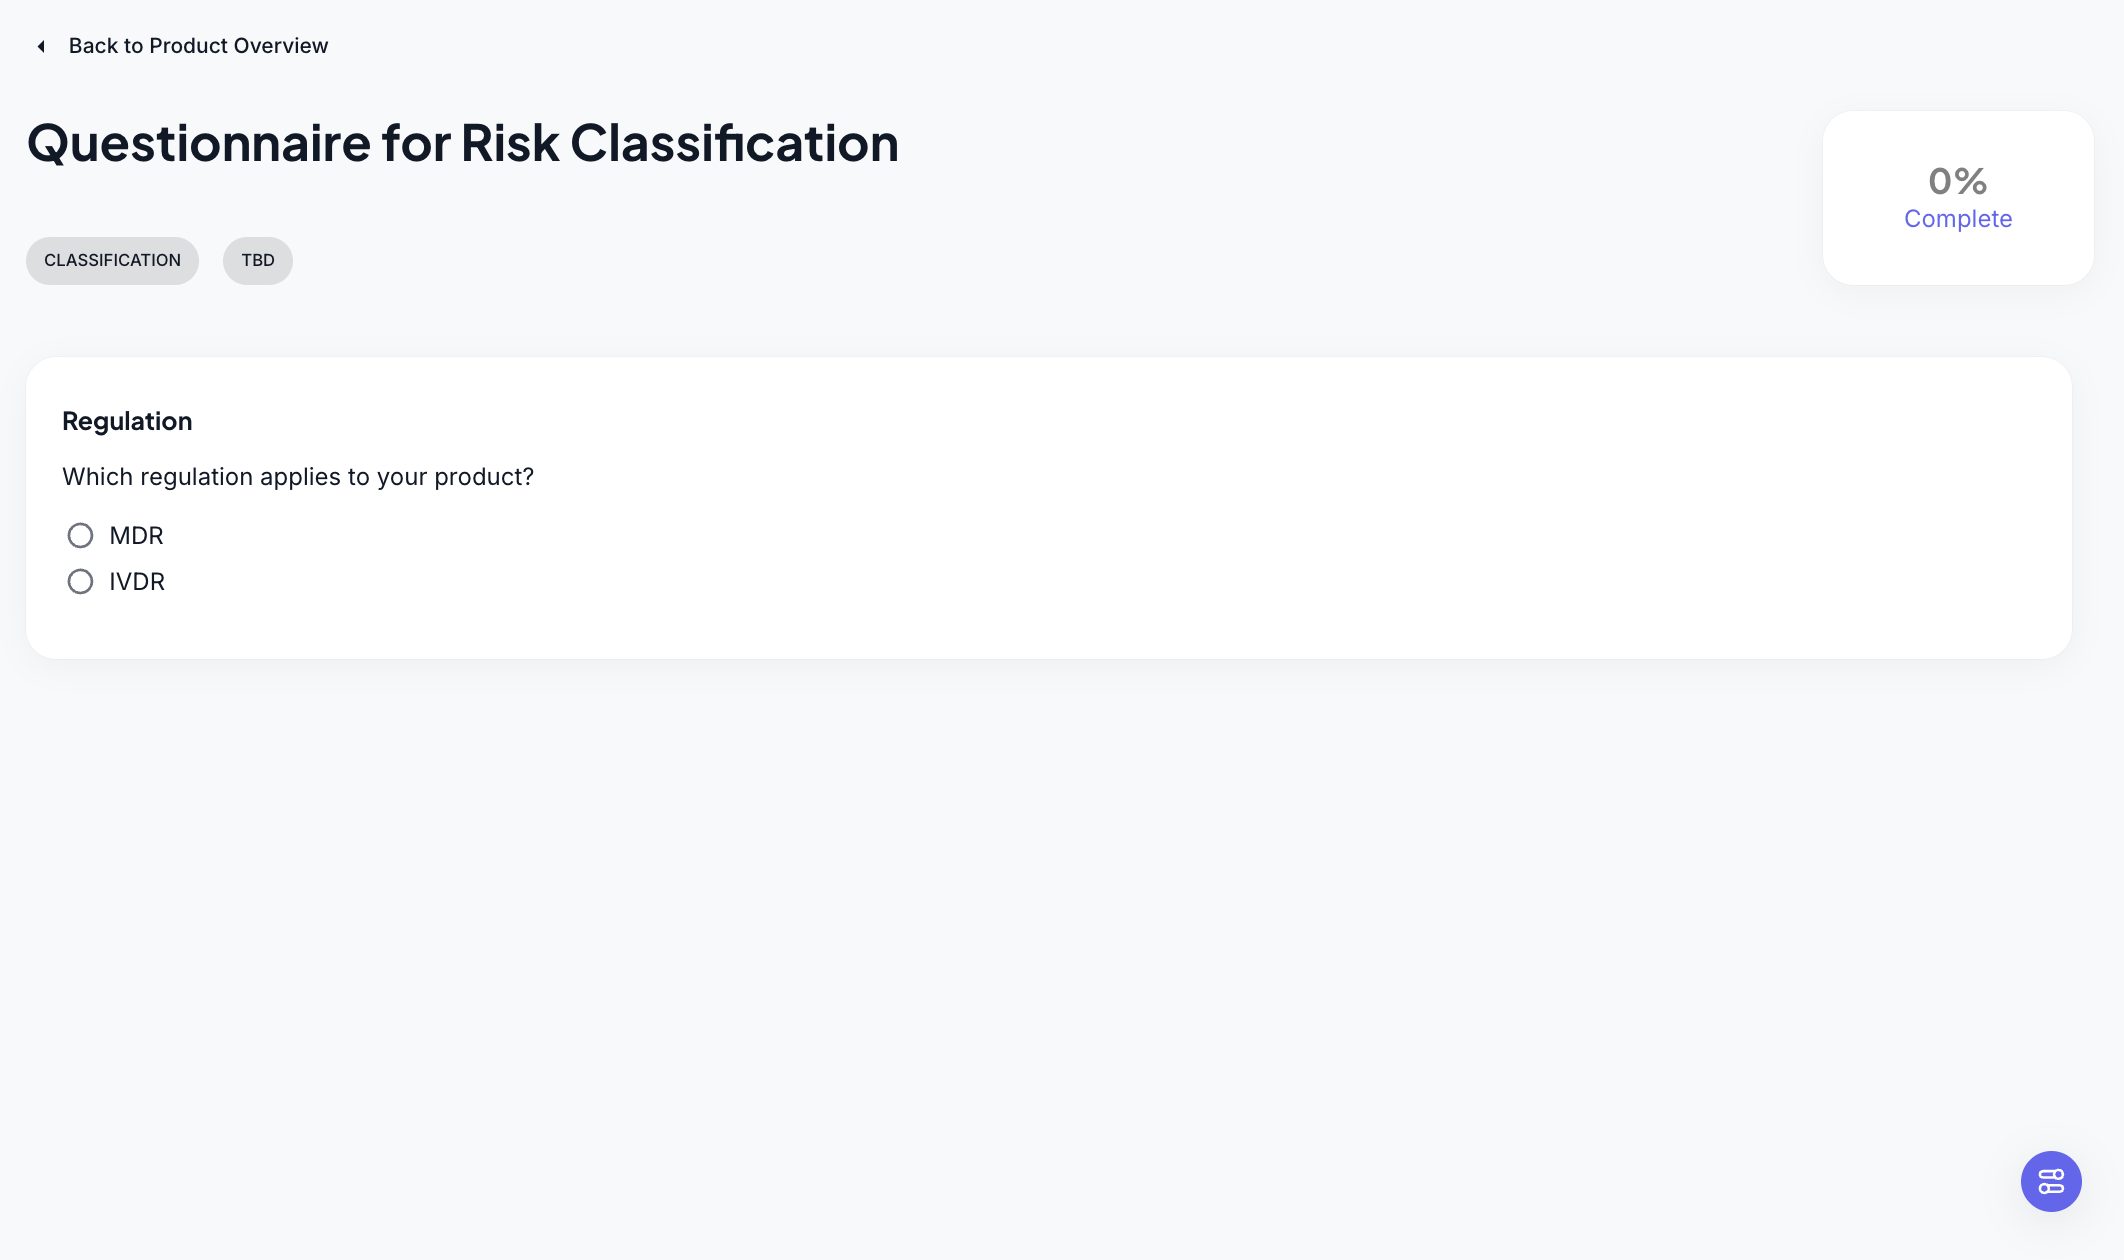Select the IVDR radio button
This screenshot has height=1260, width=2124.
tap(81, 581)
